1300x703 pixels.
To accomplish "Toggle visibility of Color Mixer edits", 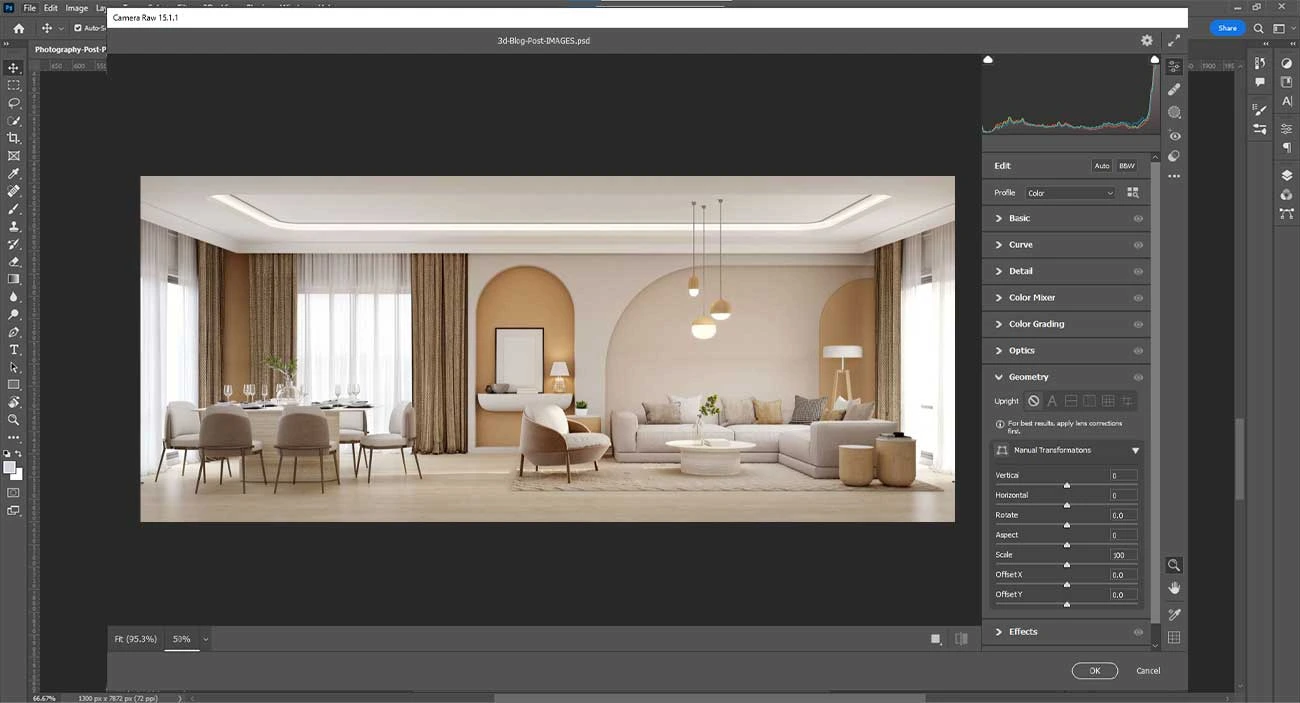I will 1138,298.
